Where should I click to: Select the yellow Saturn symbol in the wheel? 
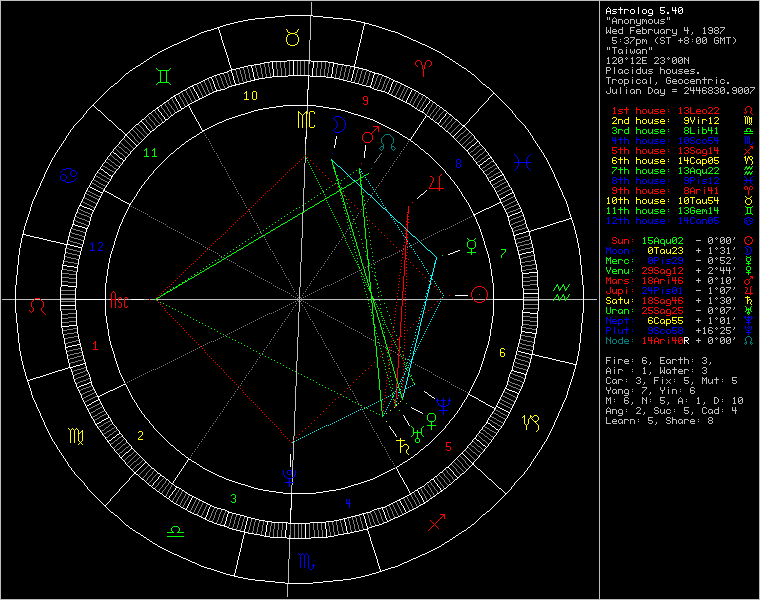403,445
